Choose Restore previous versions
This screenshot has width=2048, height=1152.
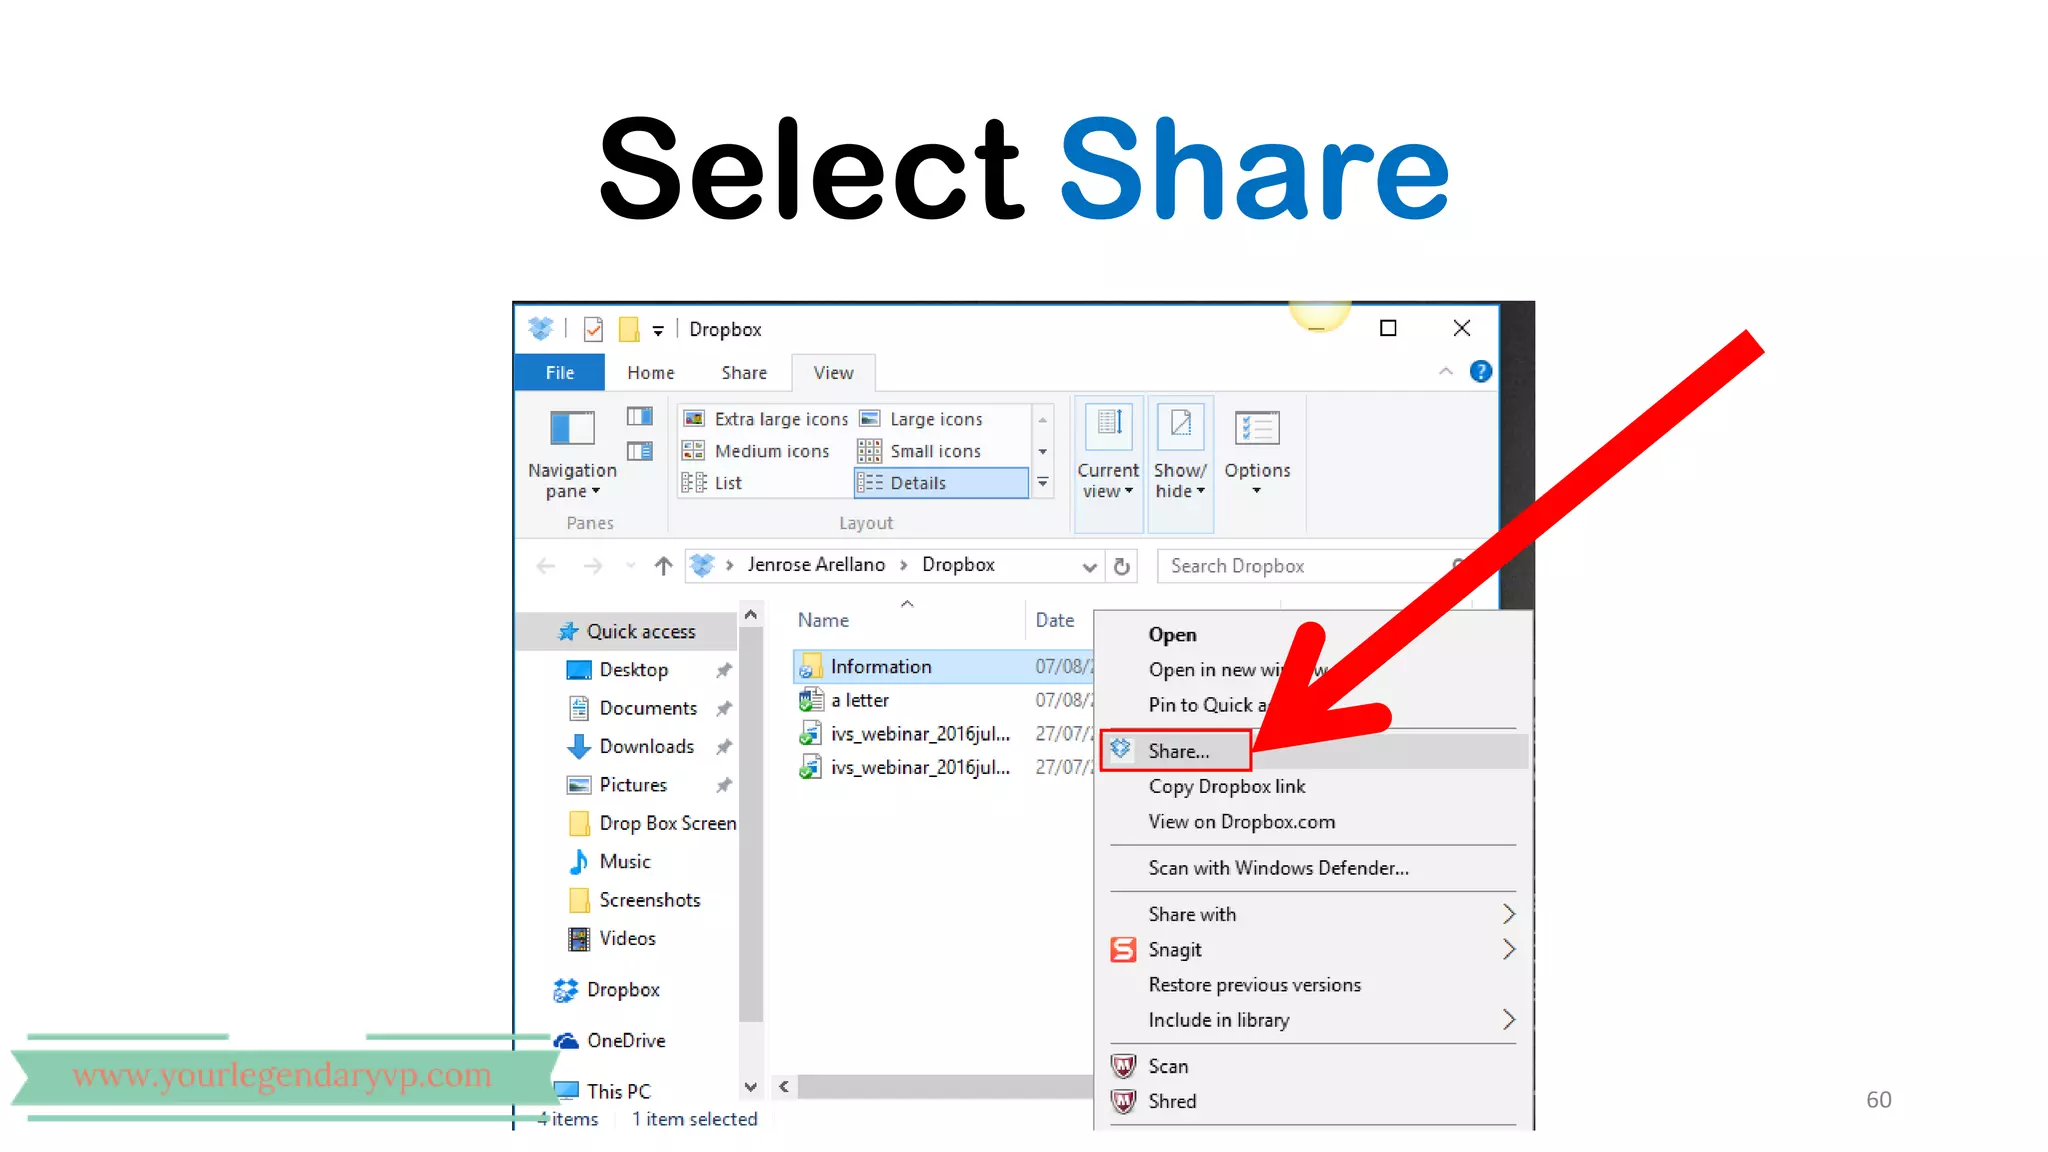[1254, 985]
